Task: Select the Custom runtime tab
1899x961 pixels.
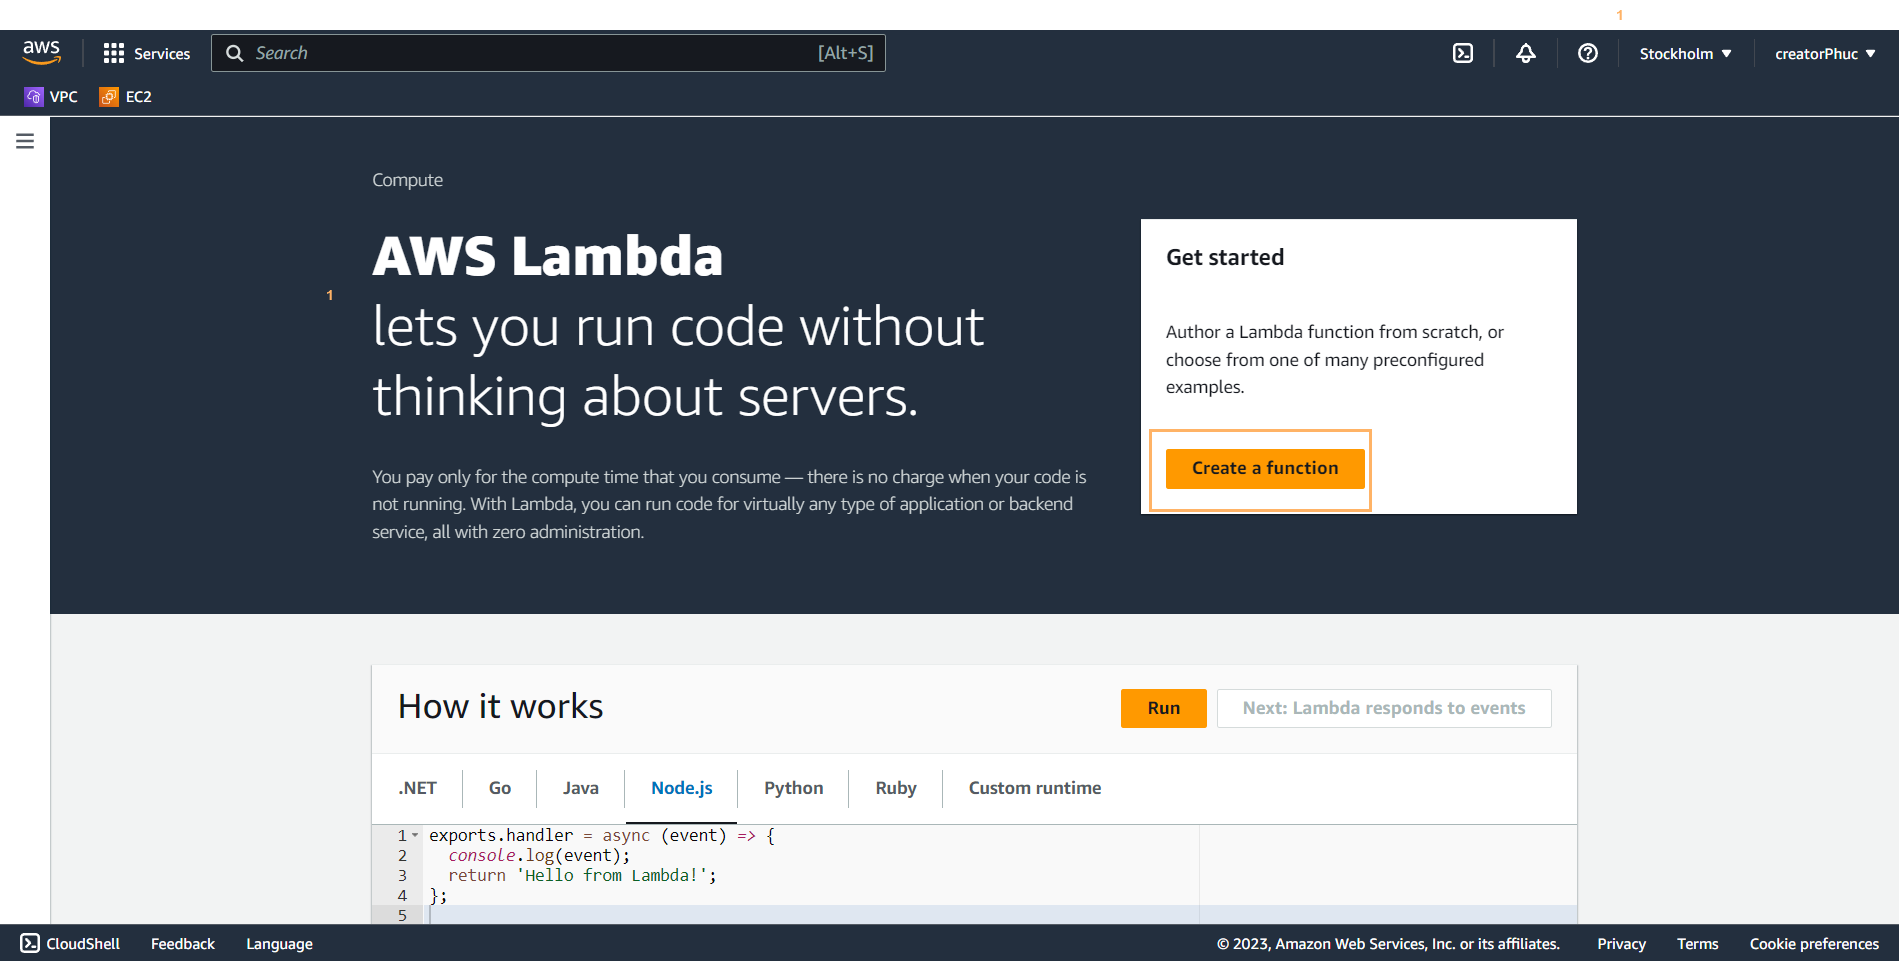Action: coord(1035,788)
